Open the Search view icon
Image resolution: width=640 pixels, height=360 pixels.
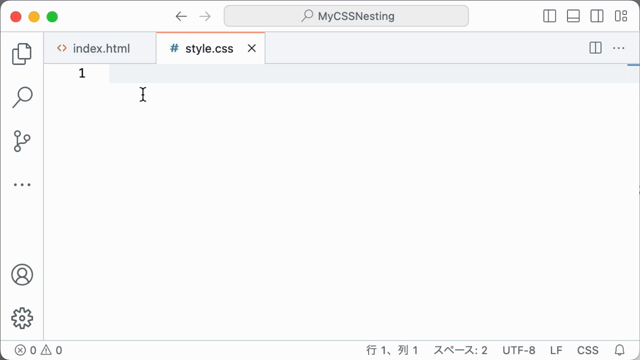click(22, 97)
